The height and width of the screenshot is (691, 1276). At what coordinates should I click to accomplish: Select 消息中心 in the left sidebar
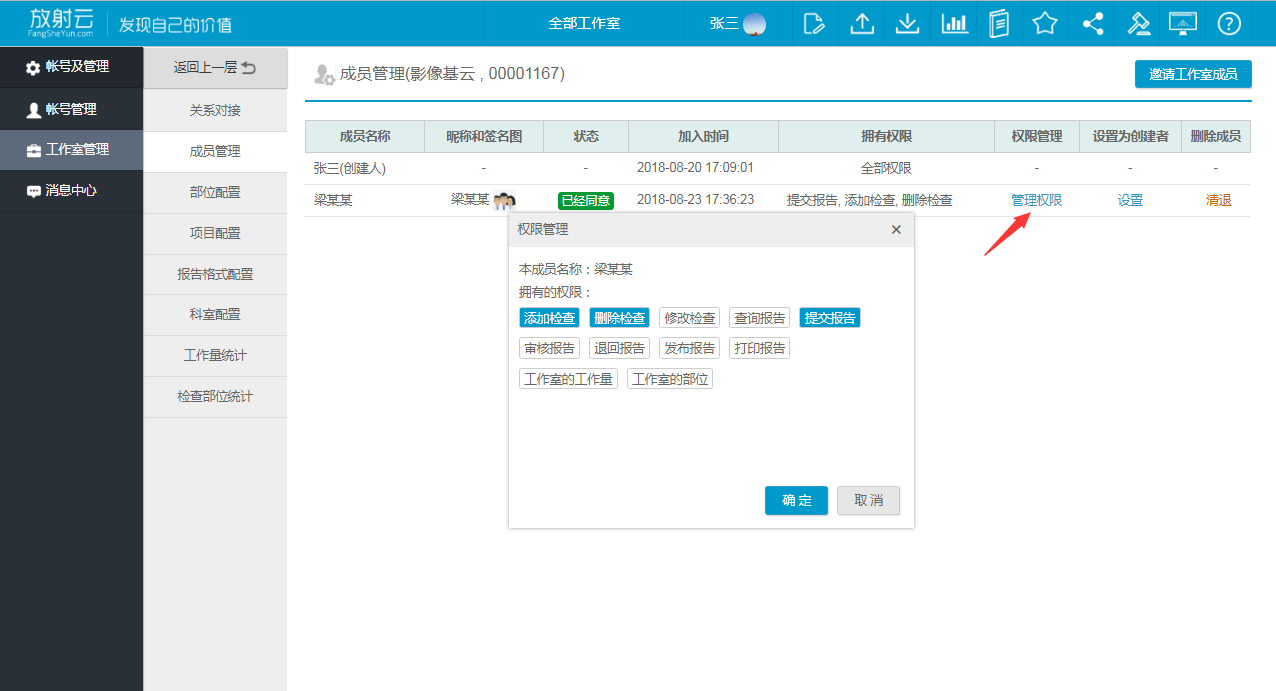[x=70, y=190]
